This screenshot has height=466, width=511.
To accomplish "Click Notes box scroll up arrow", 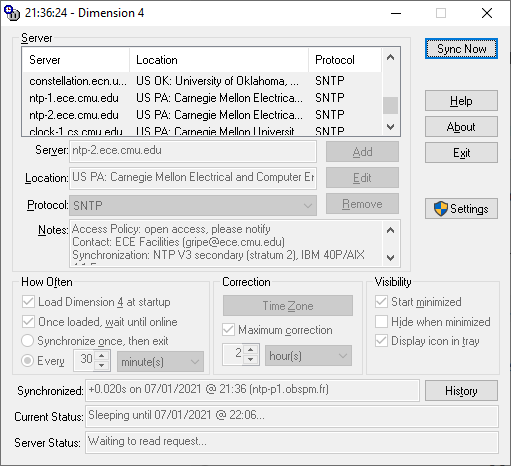I will [390, 230].
